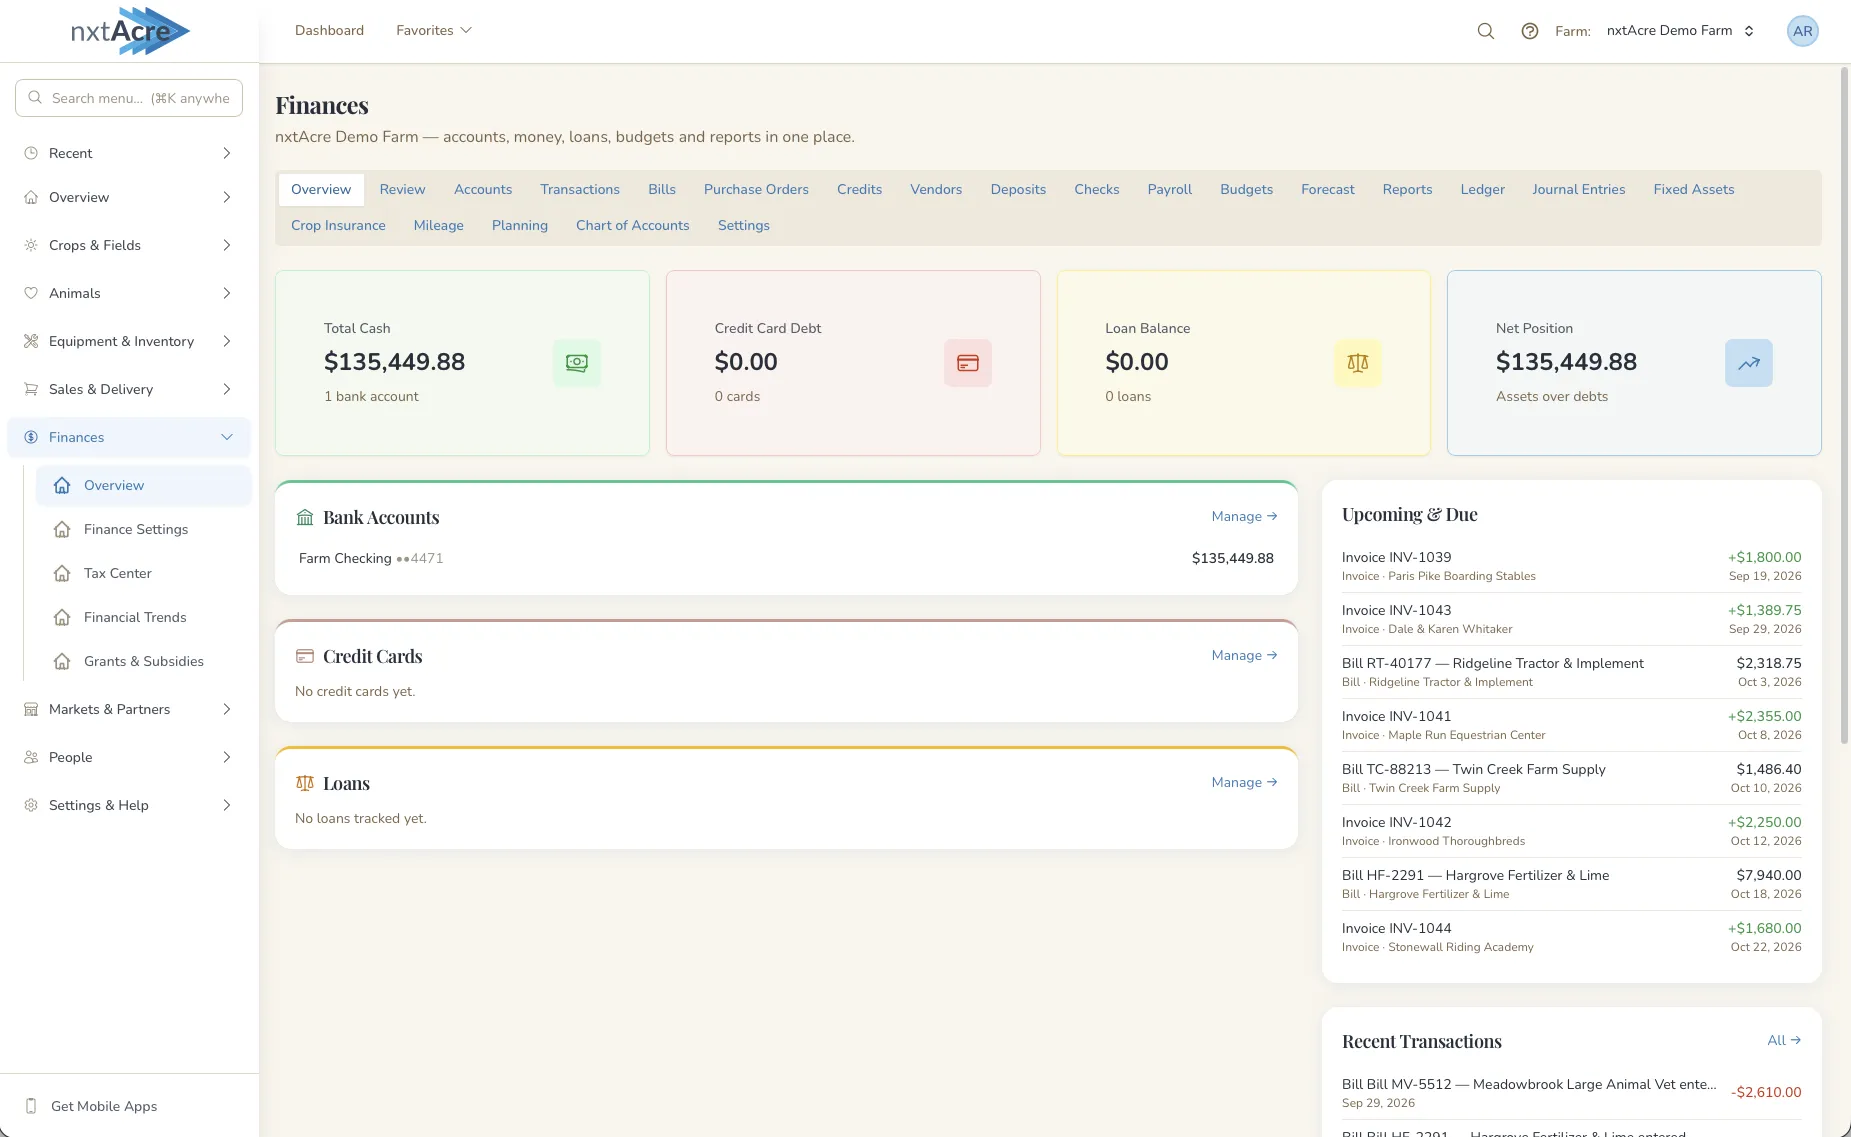Click the Net Position trend icon
The height and width of the screenshot is (1137, 1851).
click(1749, 363)
